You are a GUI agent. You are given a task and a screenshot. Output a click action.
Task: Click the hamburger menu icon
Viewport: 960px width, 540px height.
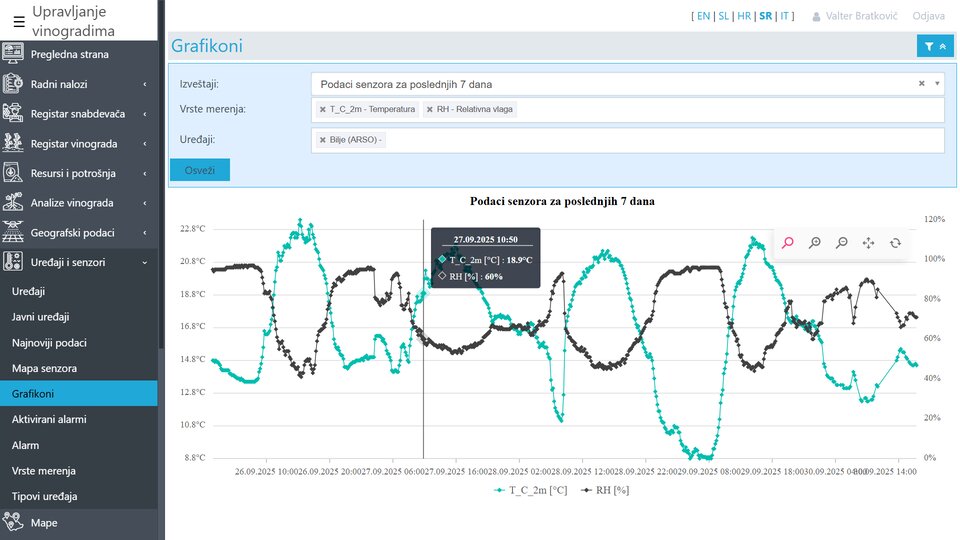pyautogui.click(x=17, y=21)
